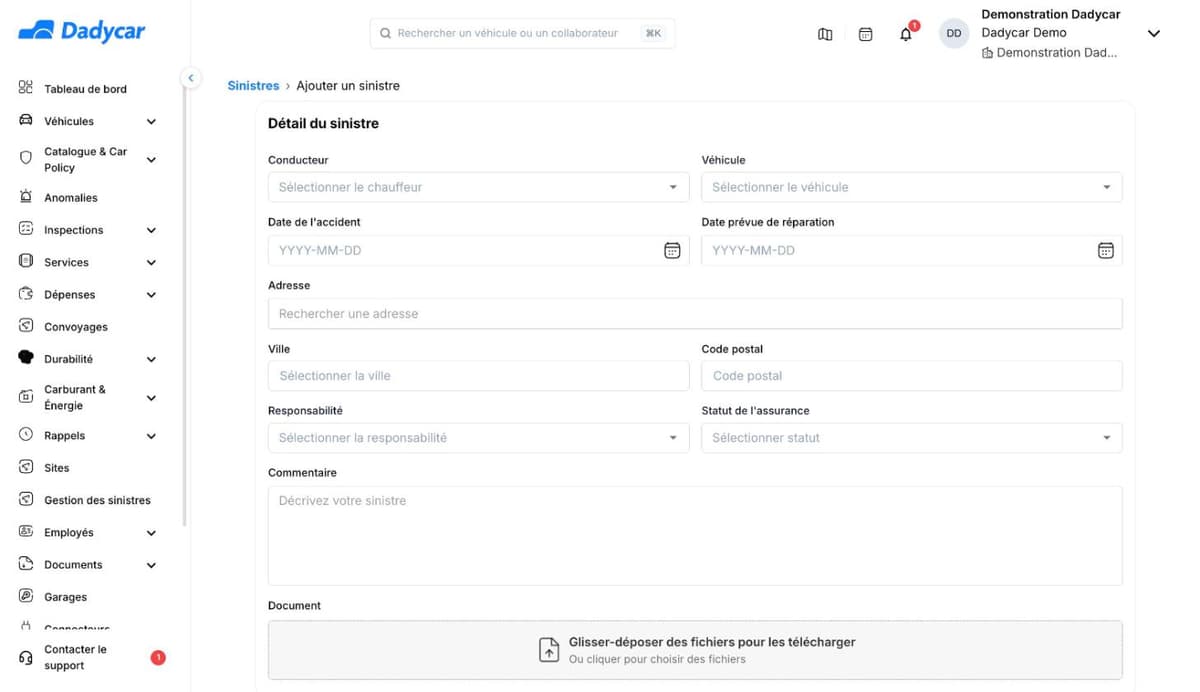Screen dimensions: 1200x692
Task: Click the Documents sidebar icon
Action: click(26, 564)
